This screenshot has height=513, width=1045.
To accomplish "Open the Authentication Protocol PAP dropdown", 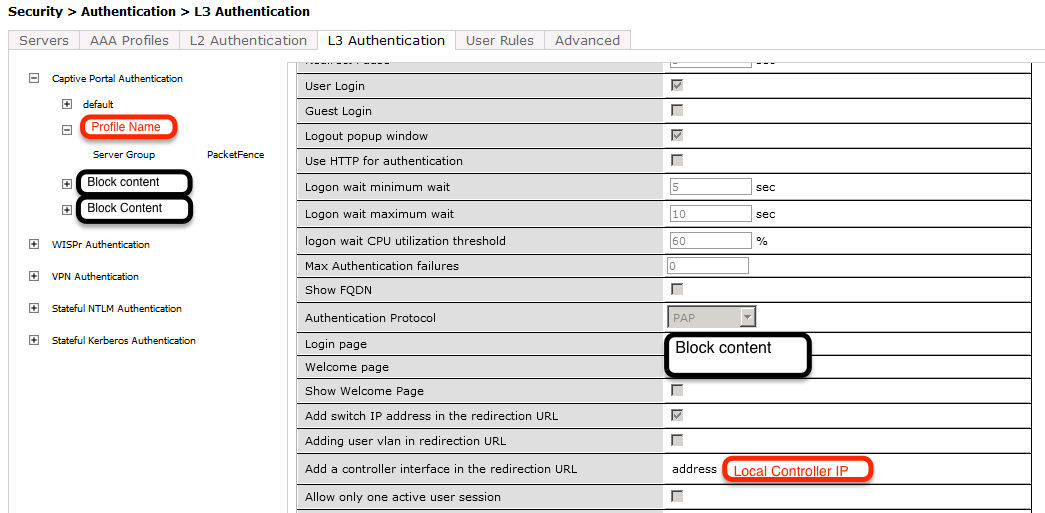I will [x=712, y=317].
